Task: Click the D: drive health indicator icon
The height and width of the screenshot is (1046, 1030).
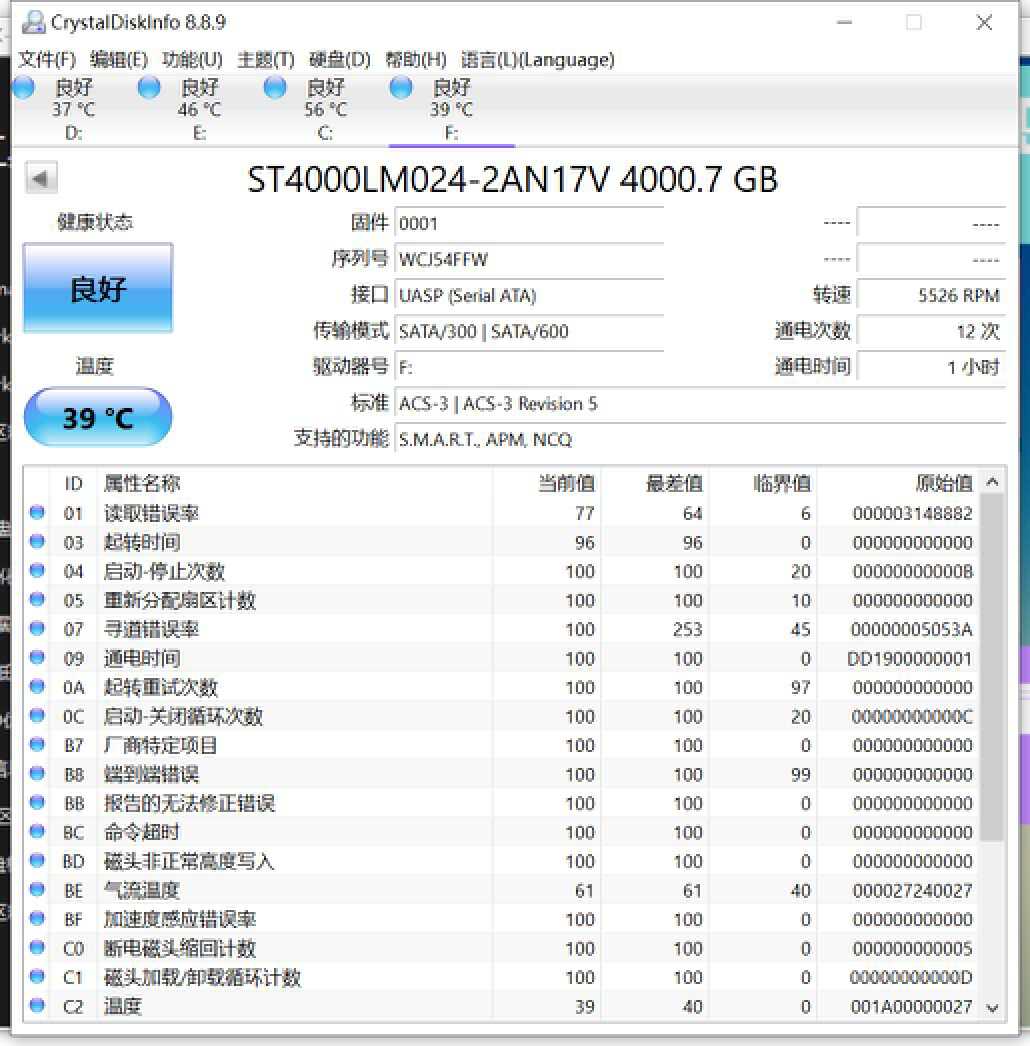Action: (x=23, y=88)
